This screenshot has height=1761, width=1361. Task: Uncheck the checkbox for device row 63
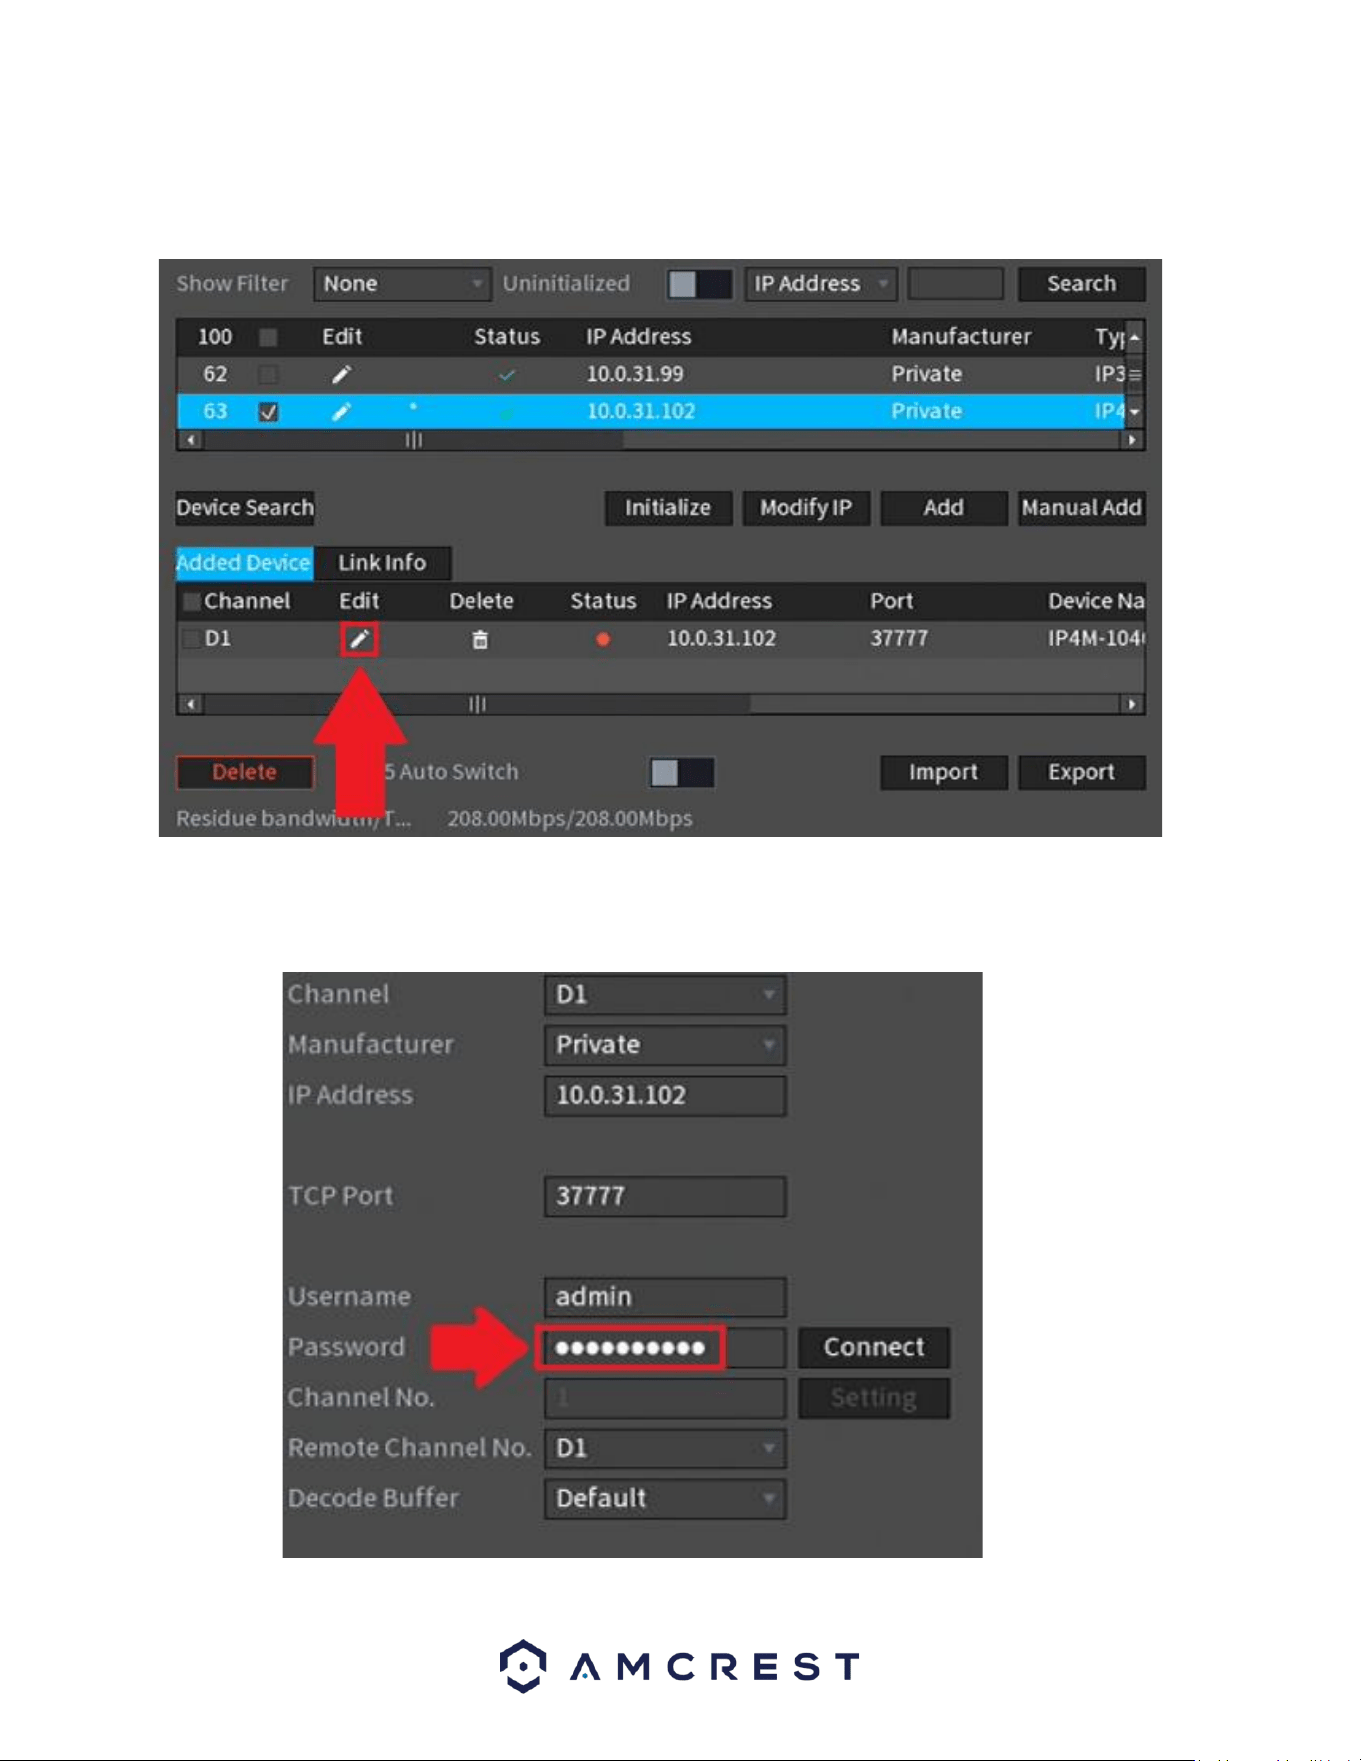click(x=268, y=412)
